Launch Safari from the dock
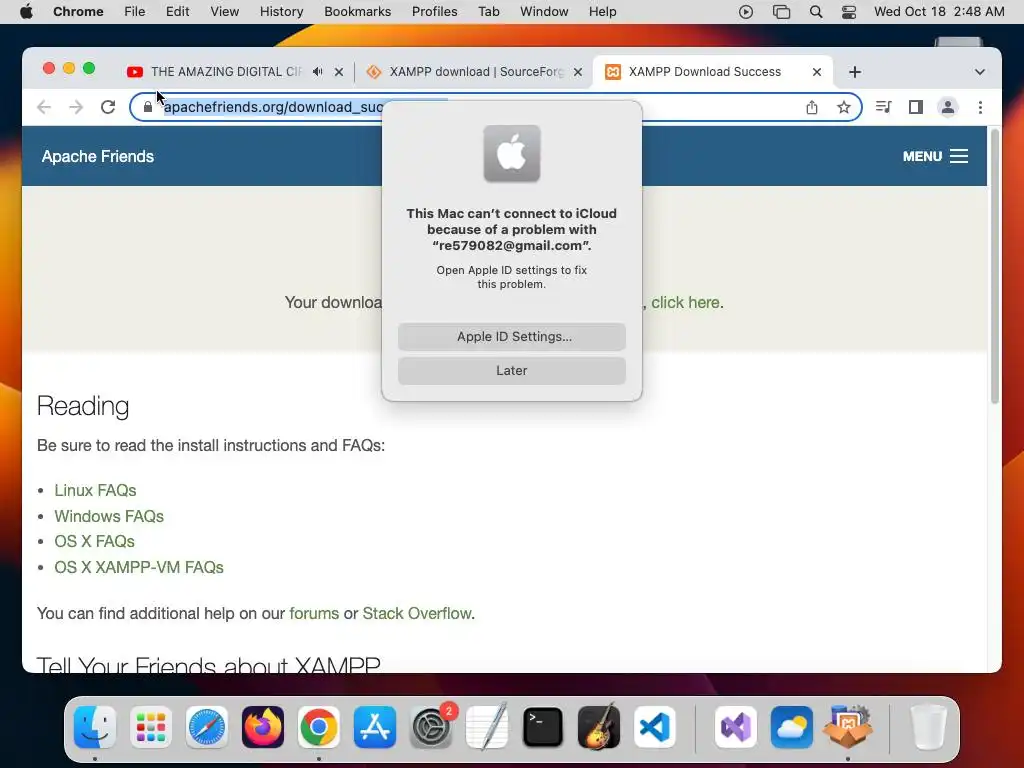1024x768 pixels. click(207, 727)
